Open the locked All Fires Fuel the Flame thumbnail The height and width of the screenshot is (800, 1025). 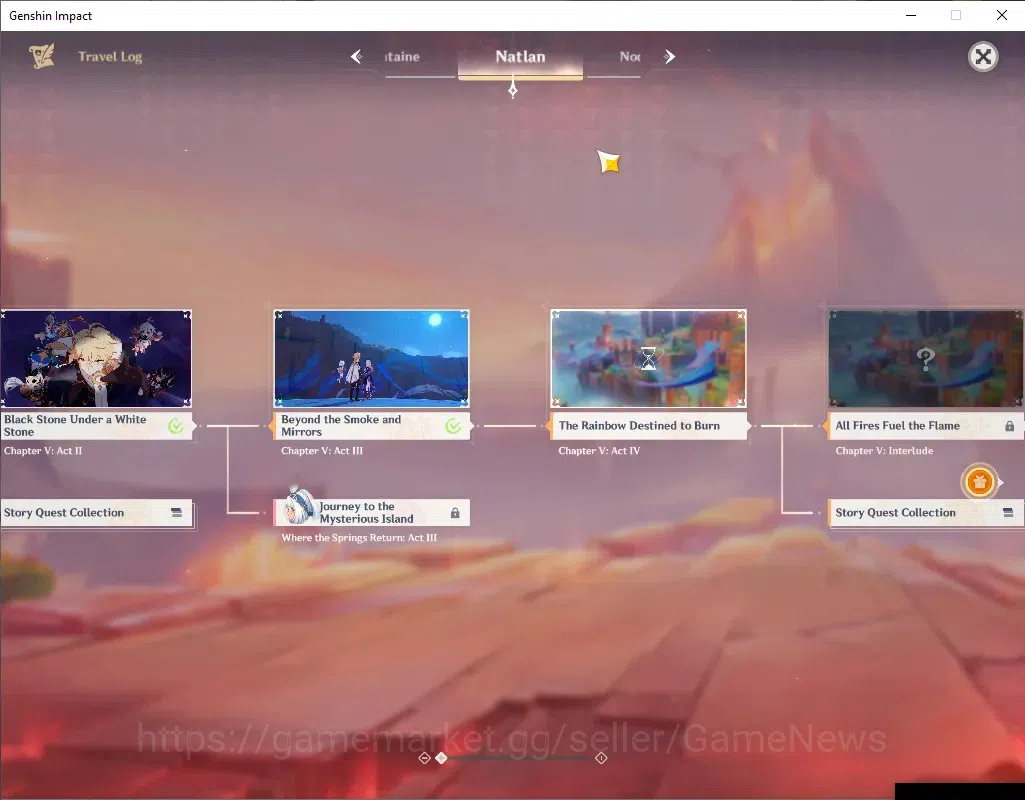click(x=926, y=358)
